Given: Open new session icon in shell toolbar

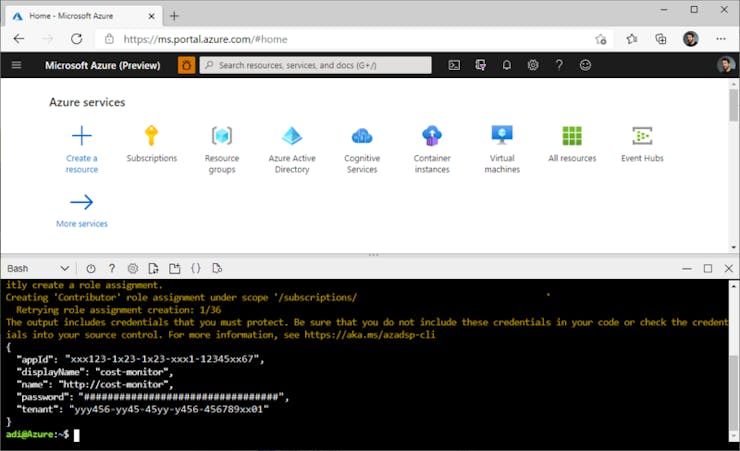Looking at the screenshot, I should click(x=175, y=268).
